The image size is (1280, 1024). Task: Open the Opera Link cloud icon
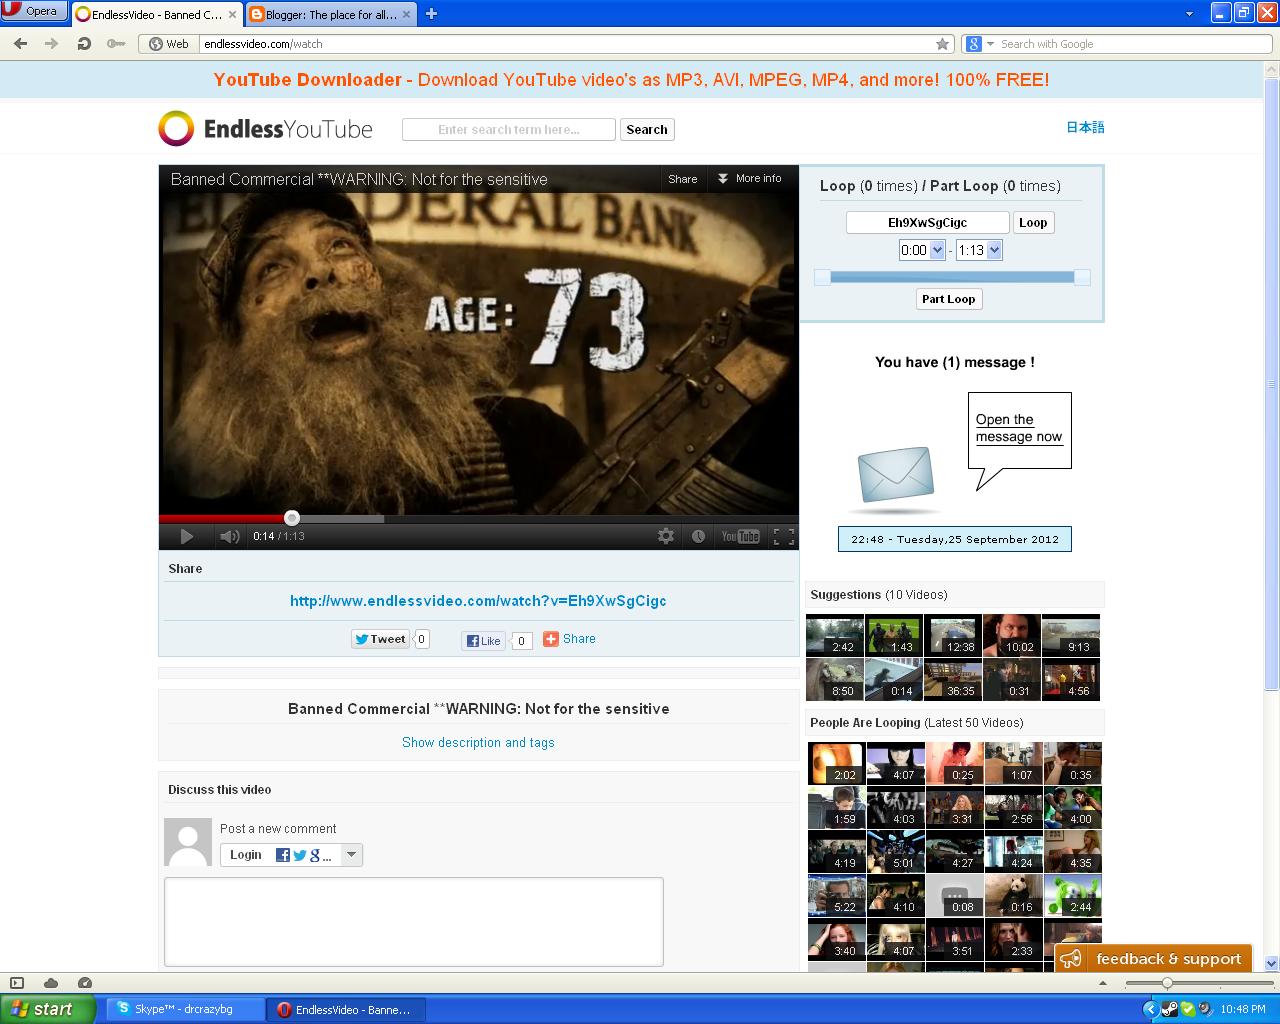pyautogui.click(x=51, y=984)
